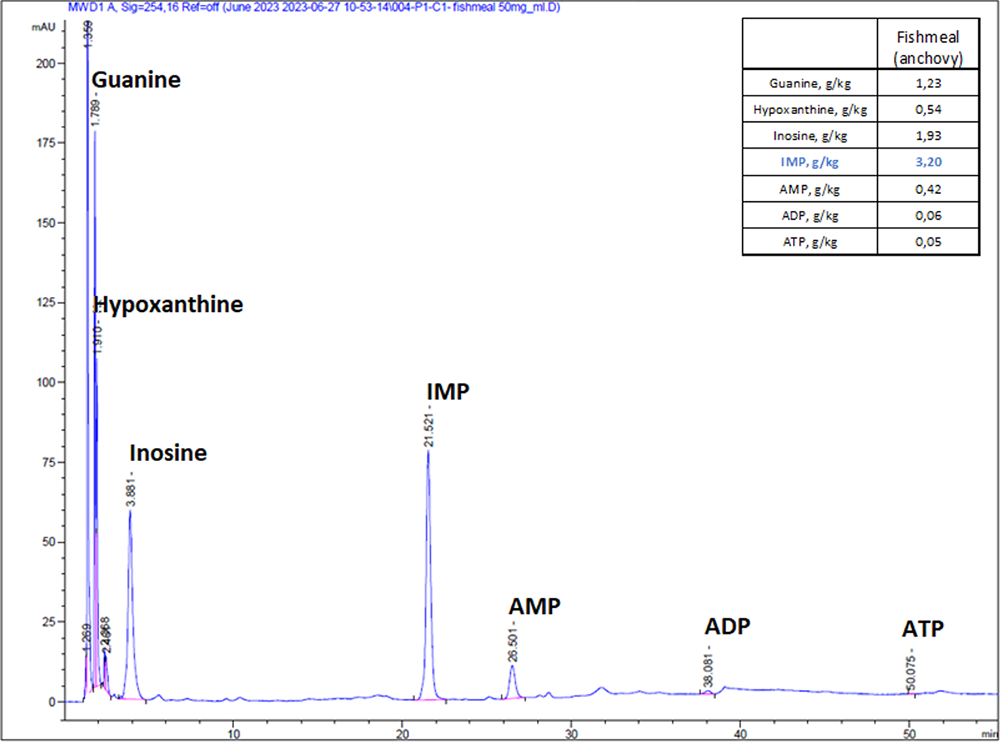Select the Hypoxanthine peak label
This screenshot has height=742, width=1000.
tap(168, 305)
